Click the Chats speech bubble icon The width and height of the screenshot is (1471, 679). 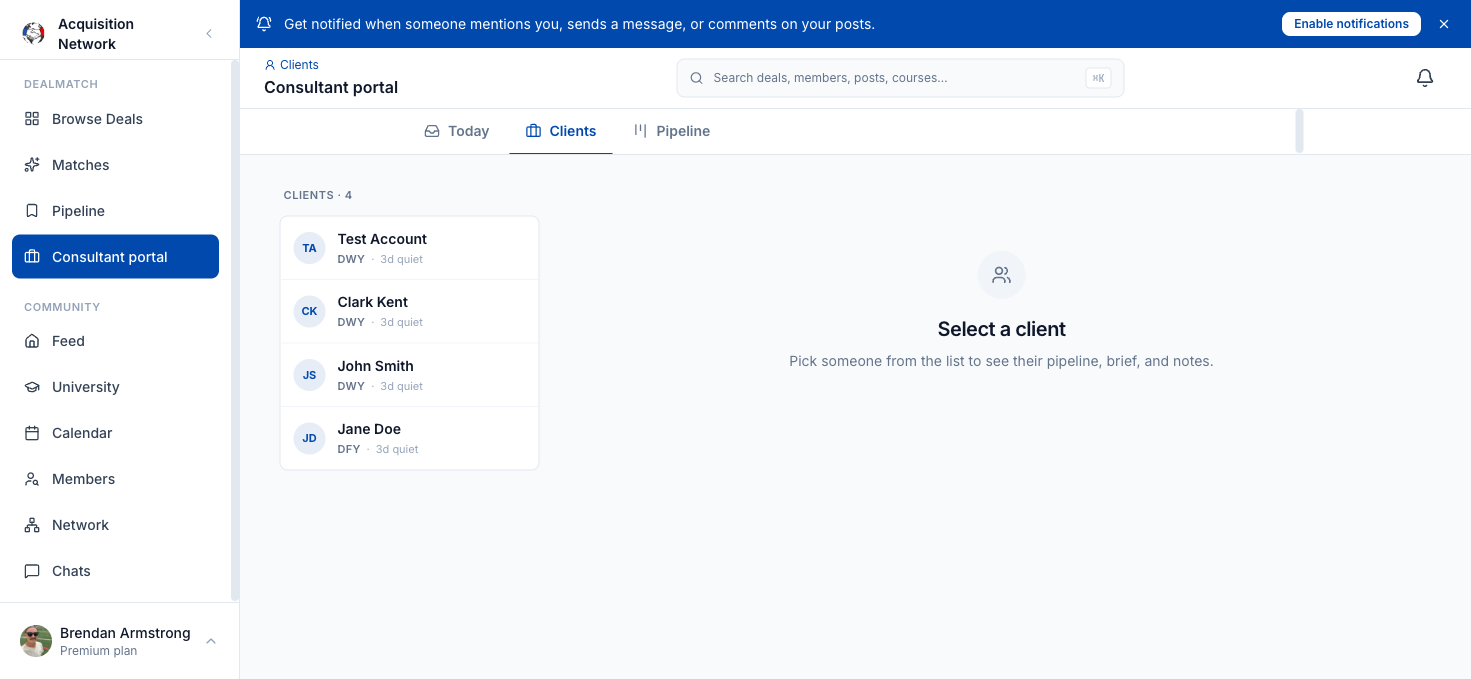click(x=32, y=571)
